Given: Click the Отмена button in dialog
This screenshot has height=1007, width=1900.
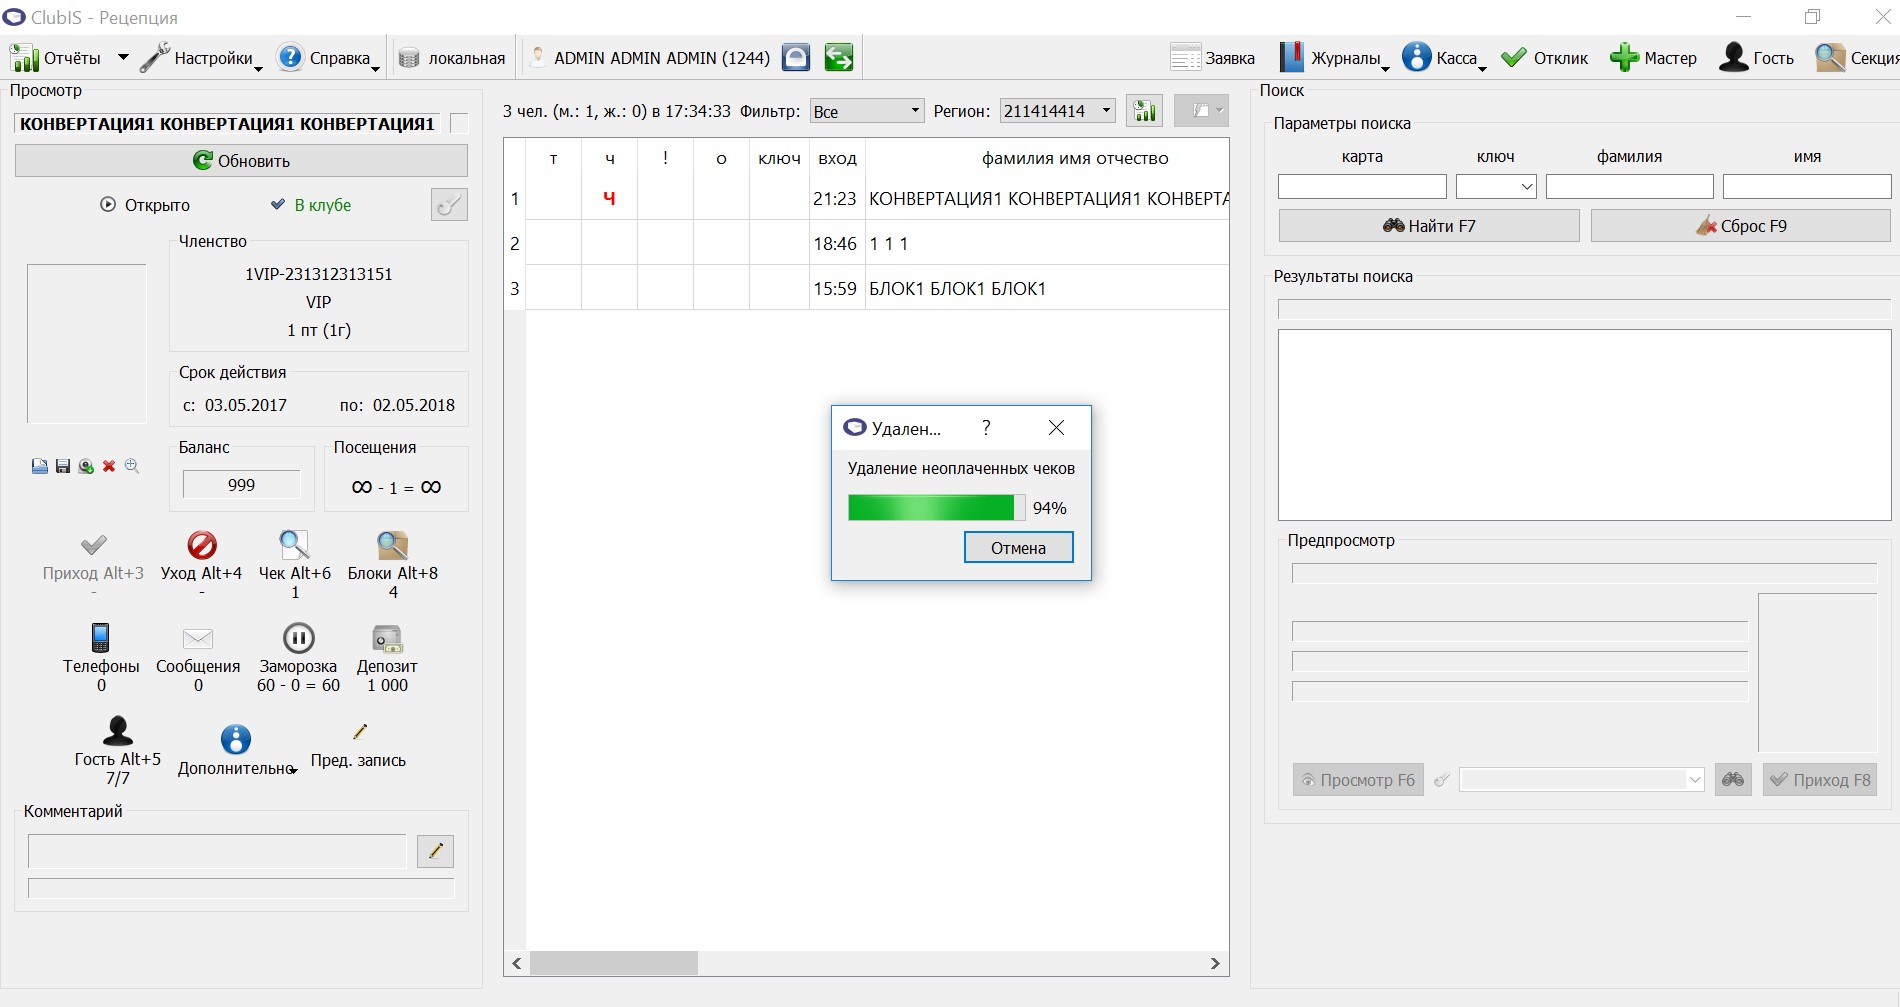Looking at the screenshot, I should point(1018,548).
